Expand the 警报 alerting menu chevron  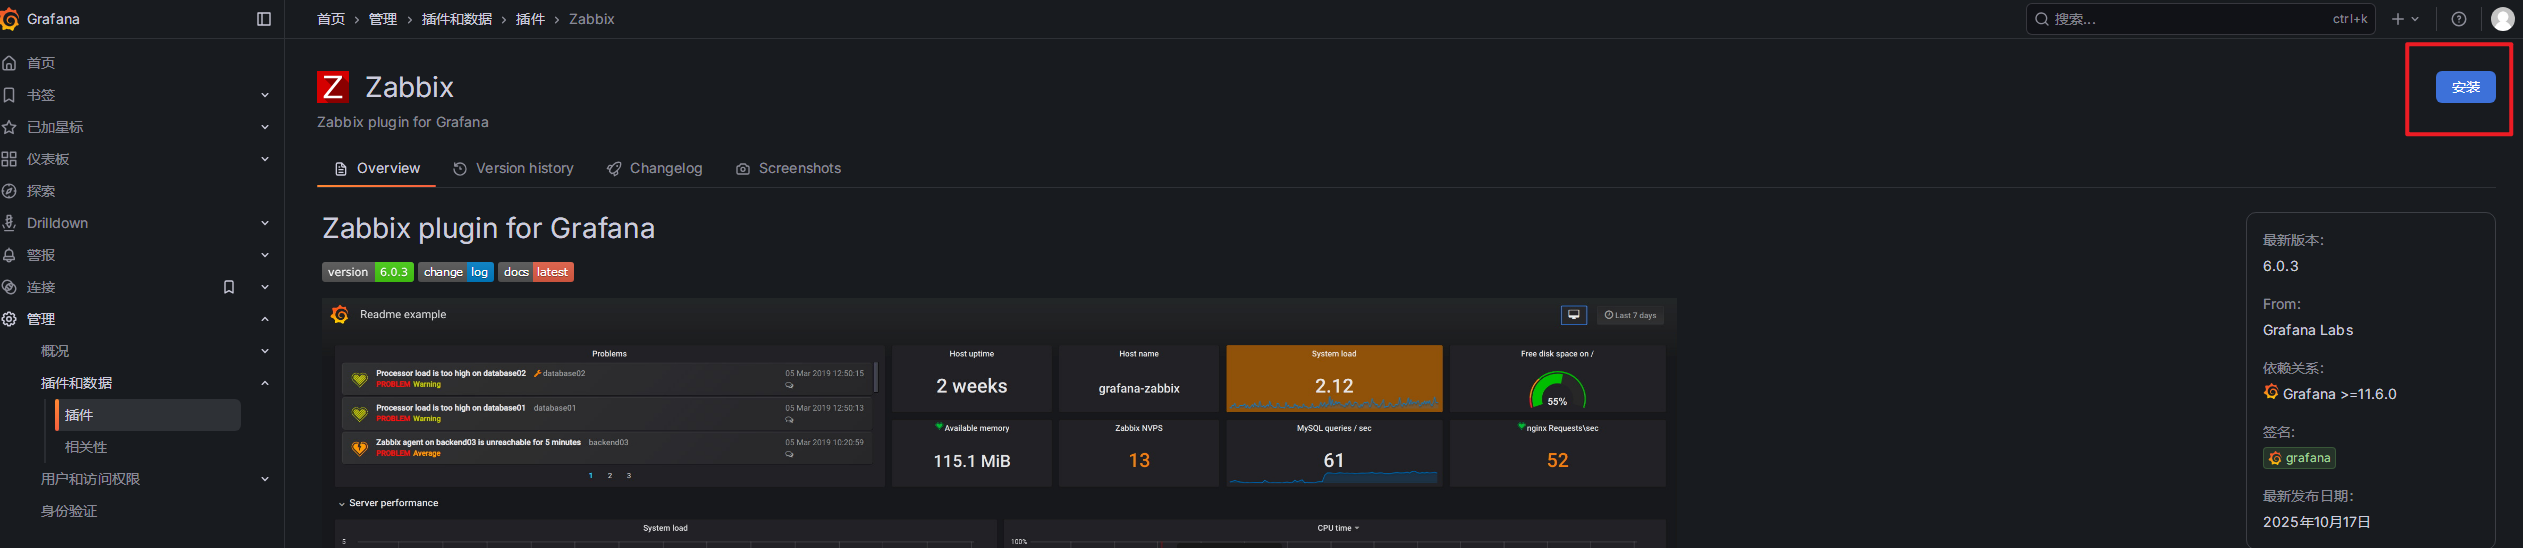click(265, 255)
